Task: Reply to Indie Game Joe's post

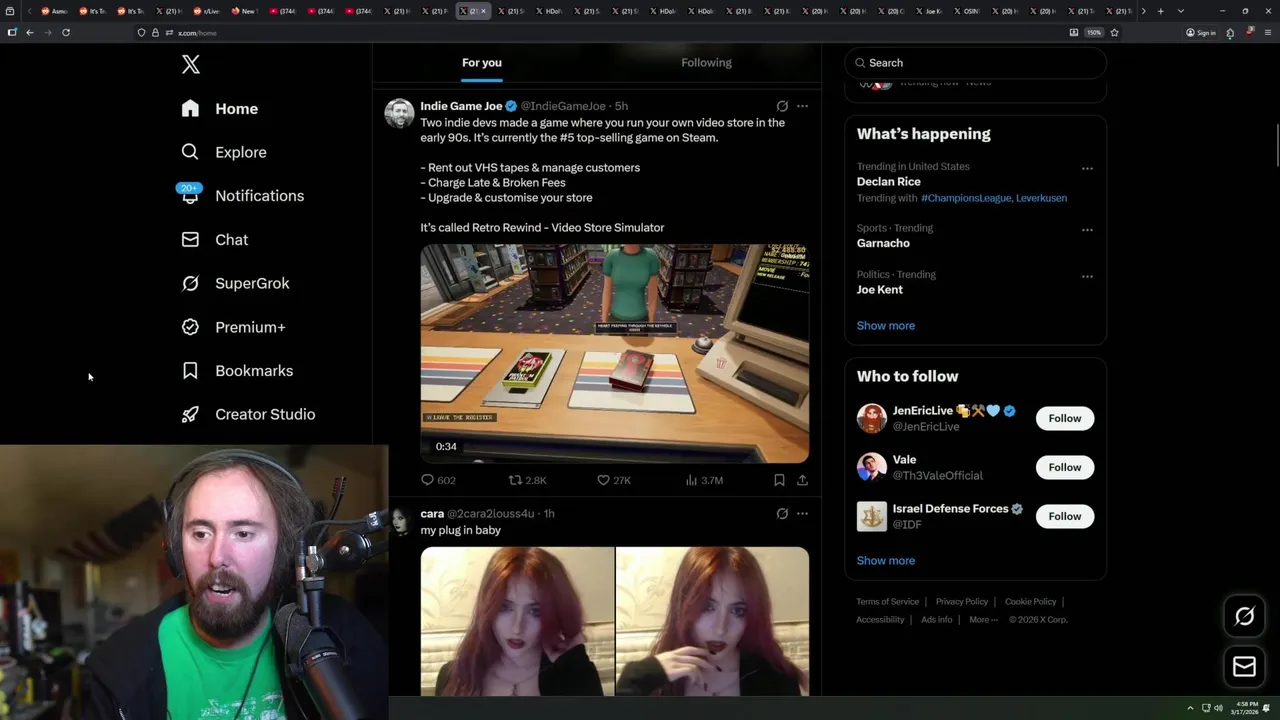Action: coord(438,480)
